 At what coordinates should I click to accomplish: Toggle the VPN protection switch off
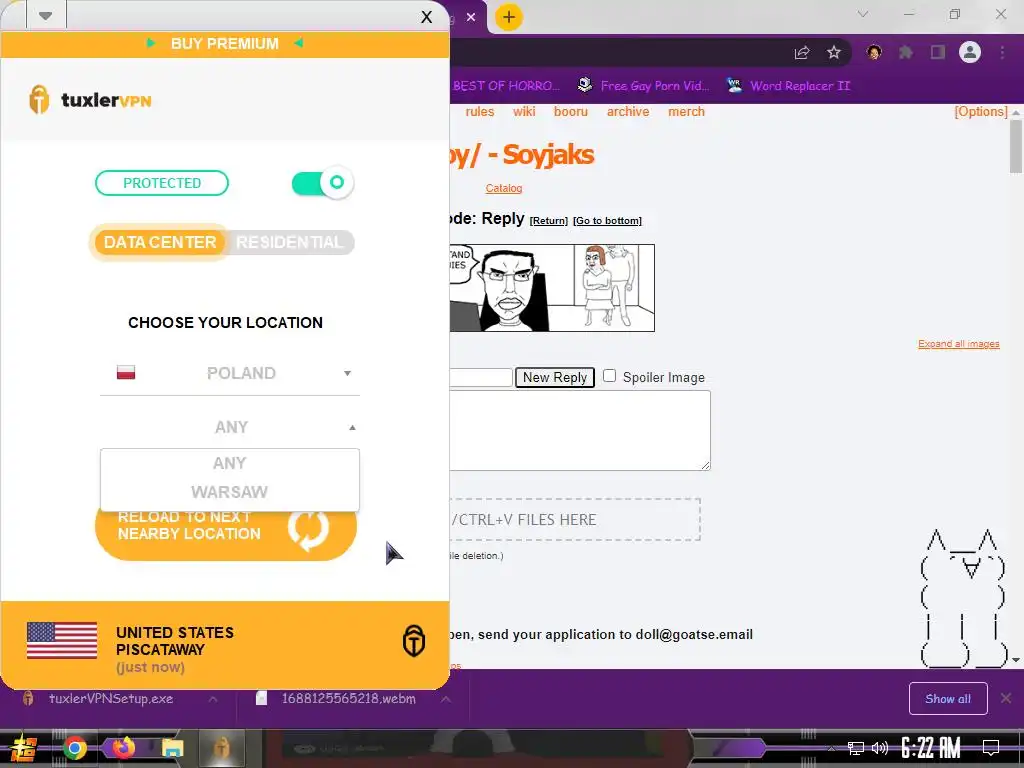pyautogui.click(x=323, y=184)
